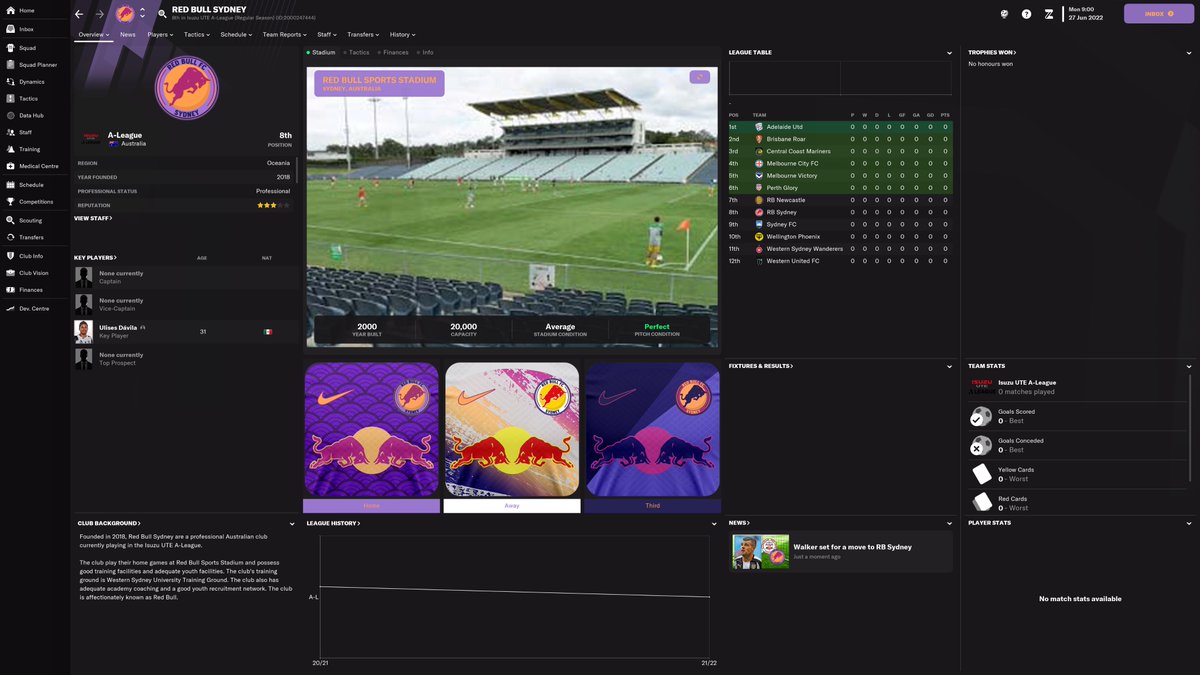The height and width of the screenshot is (675, 1200).
Task: Open the Overview dropdown tab
Action: 94,34
